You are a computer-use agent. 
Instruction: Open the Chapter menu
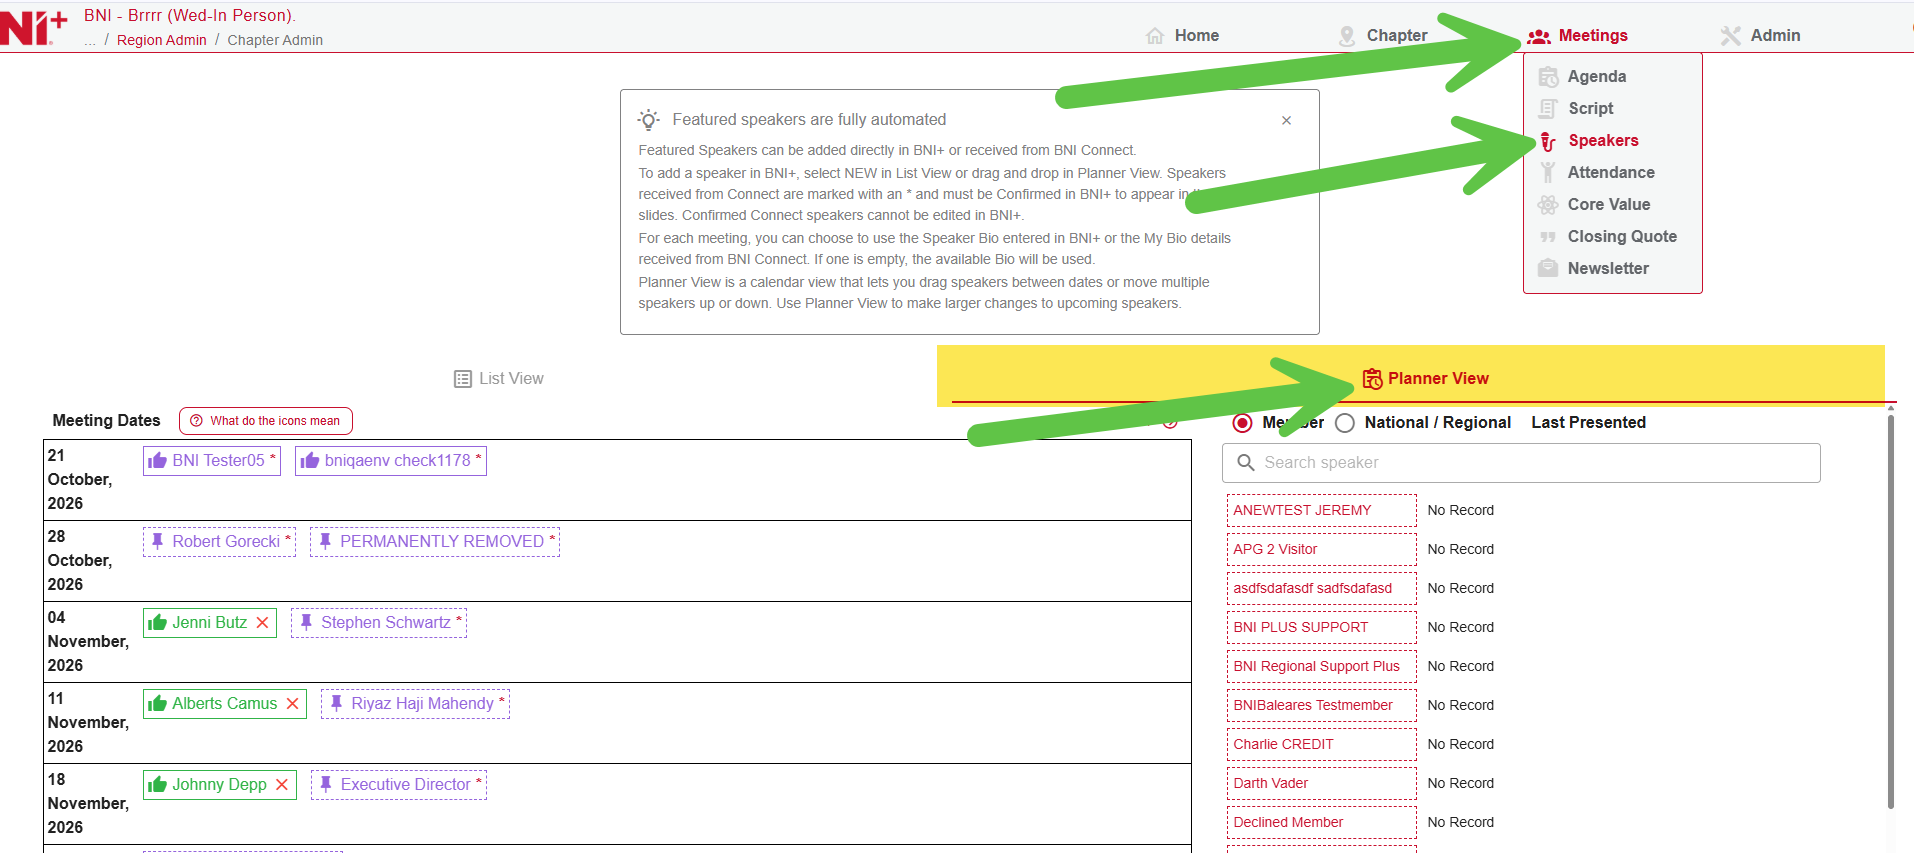[x=1383, y=35]
